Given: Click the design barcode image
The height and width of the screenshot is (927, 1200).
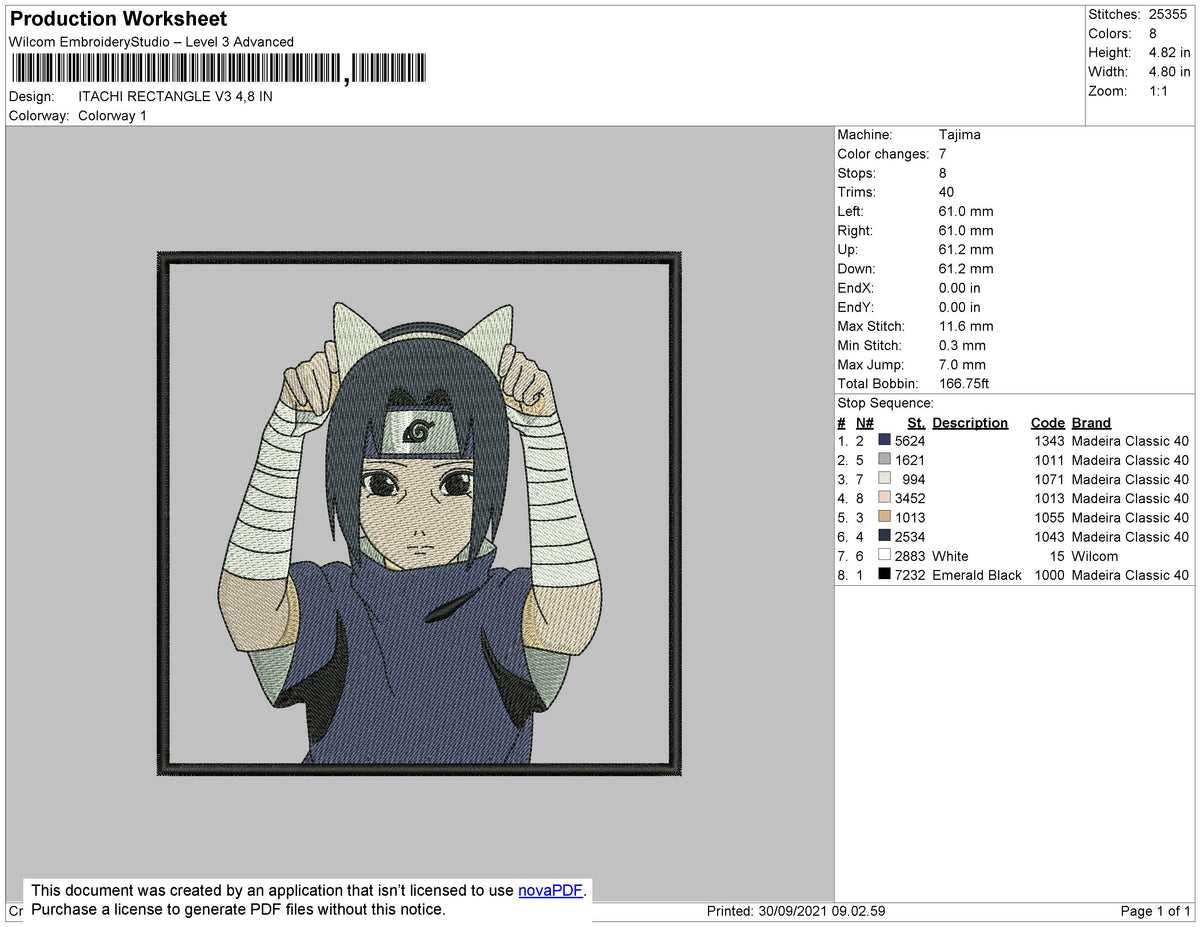Looking at the screenshot, I should tap(218, 67).
